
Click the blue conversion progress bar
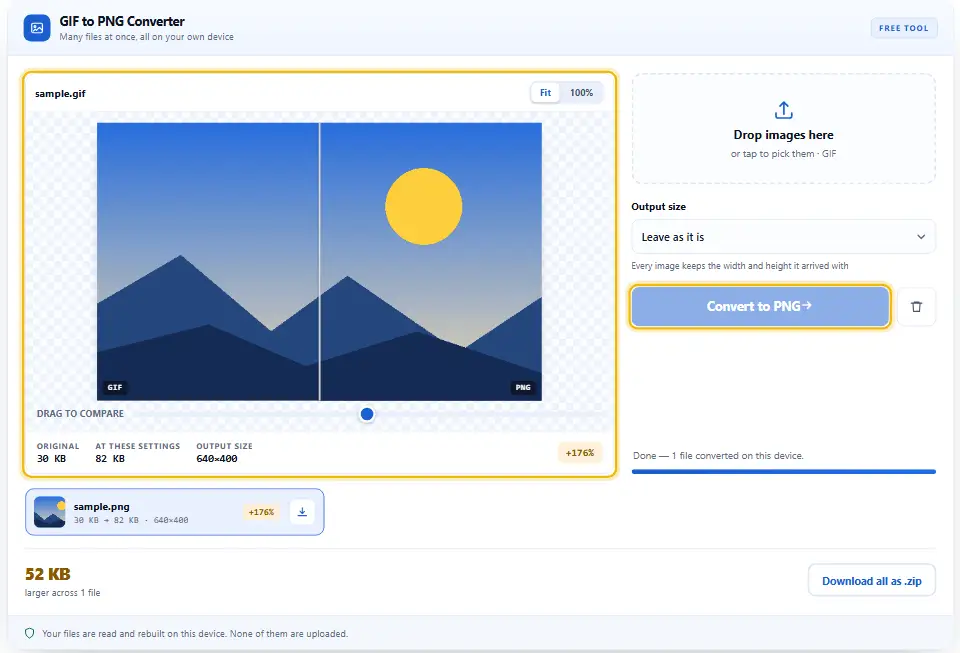coord(783,471)
